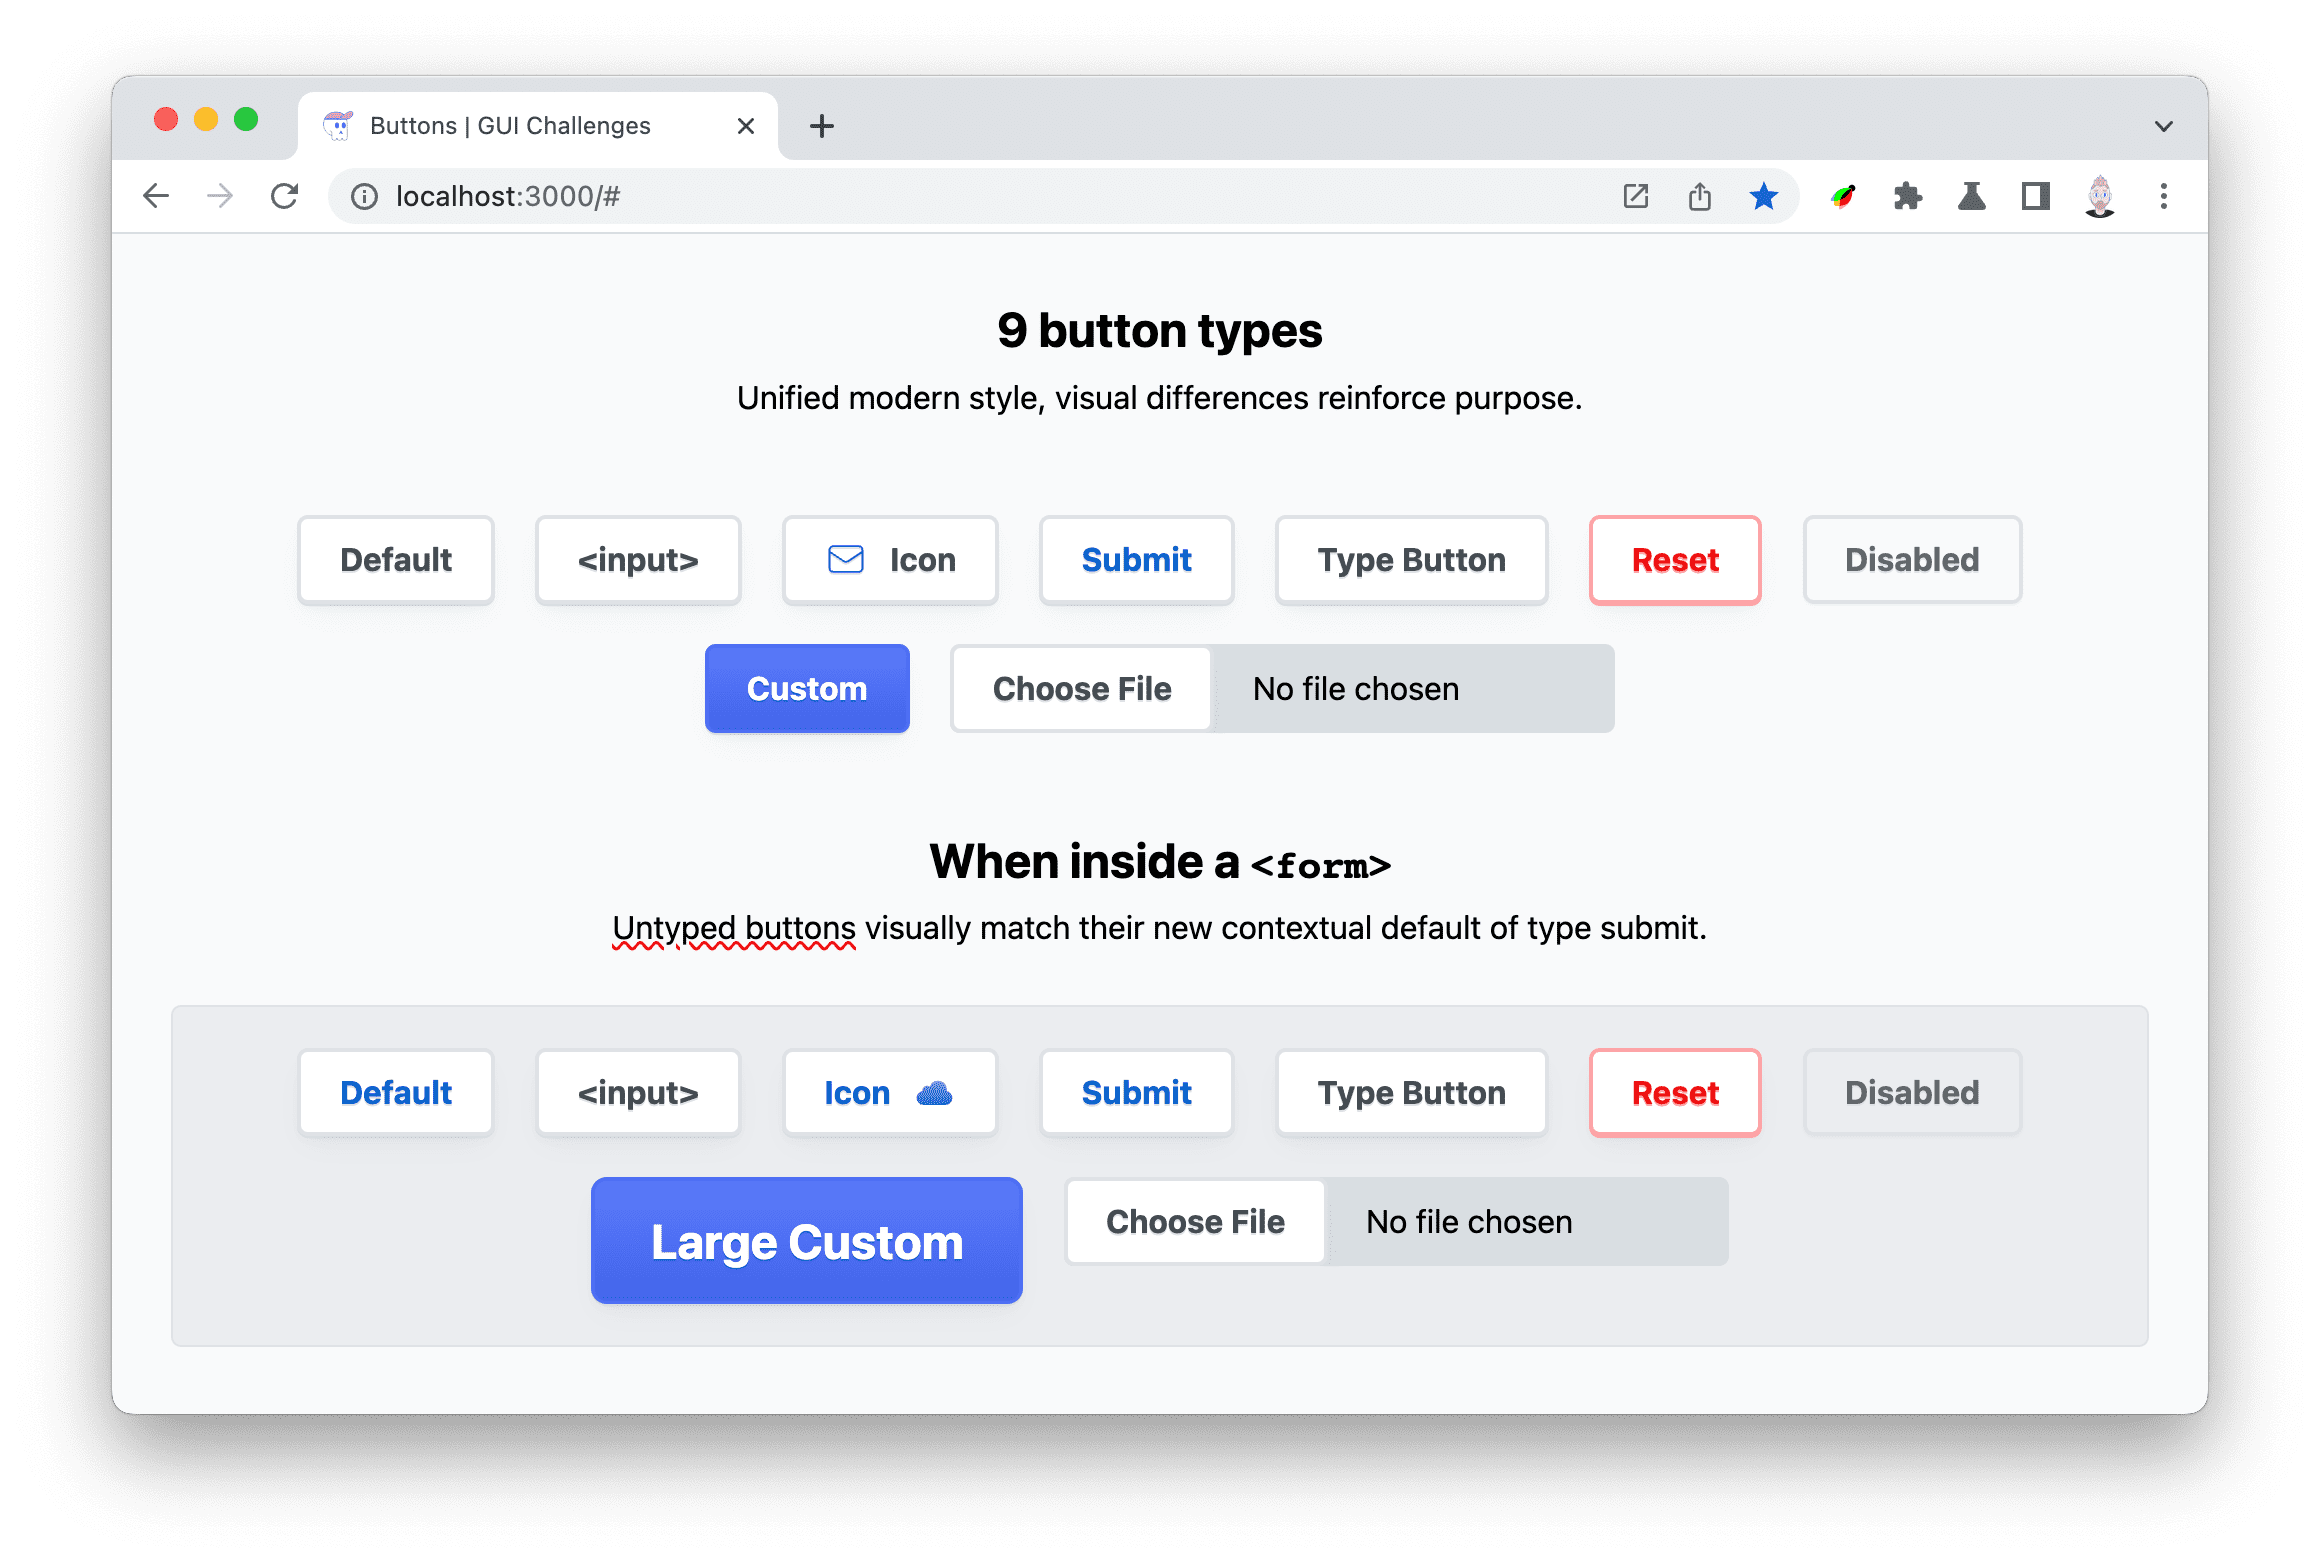Image resolution: width=2320 pixels, height=1562 pixels.
Task: Click the Default button outside form
Action: pos(396,560)
